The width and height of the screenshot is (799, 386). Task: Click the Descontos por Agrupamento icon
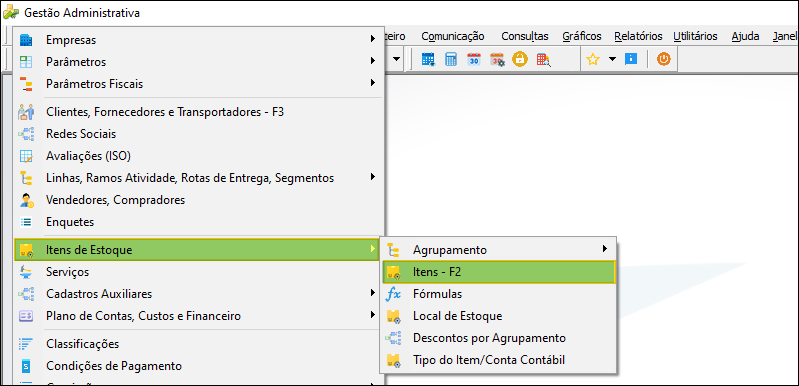[x=393, y=338]
